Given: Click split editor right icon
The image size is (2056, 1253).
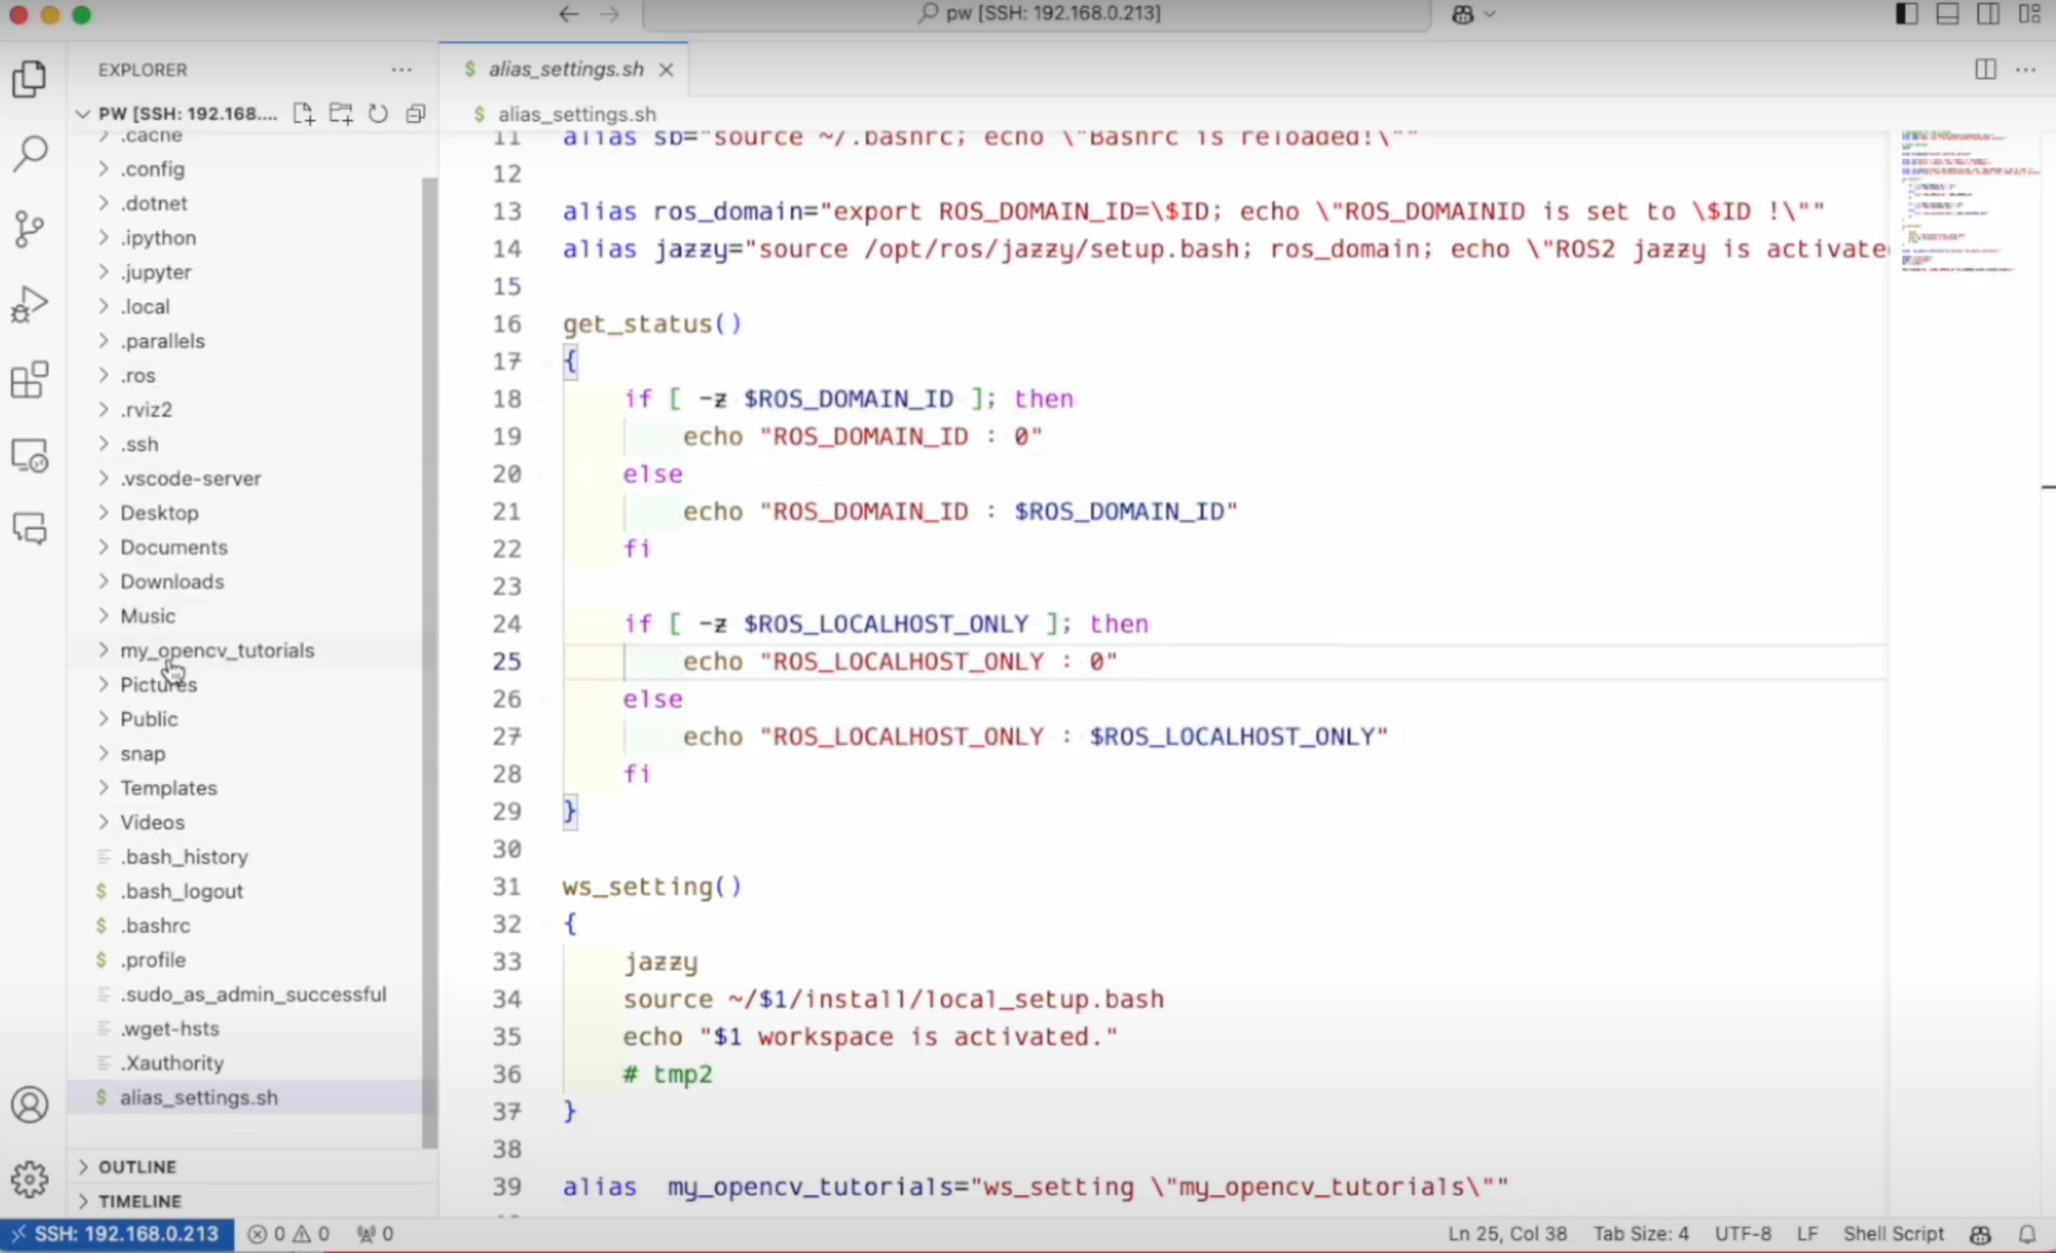Looking at the screenshot, I should 1985,69.
